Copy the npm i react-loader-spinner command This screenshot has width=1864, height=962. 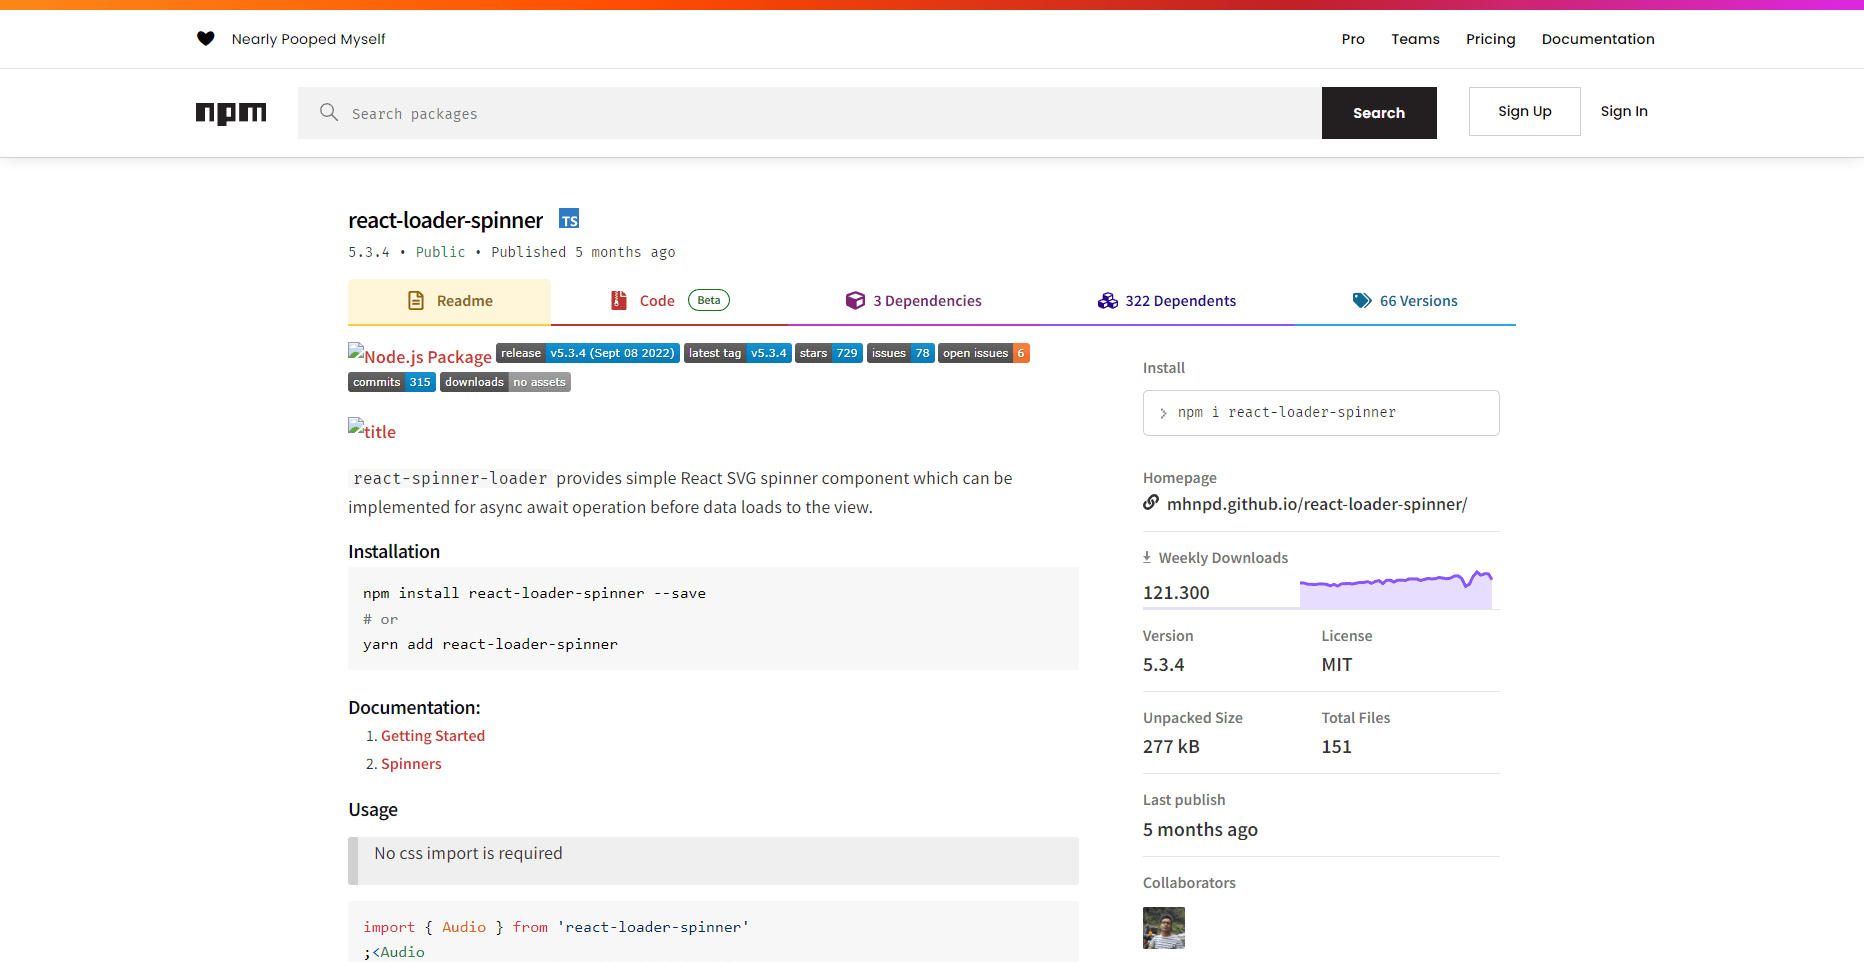click(1321, 413)
